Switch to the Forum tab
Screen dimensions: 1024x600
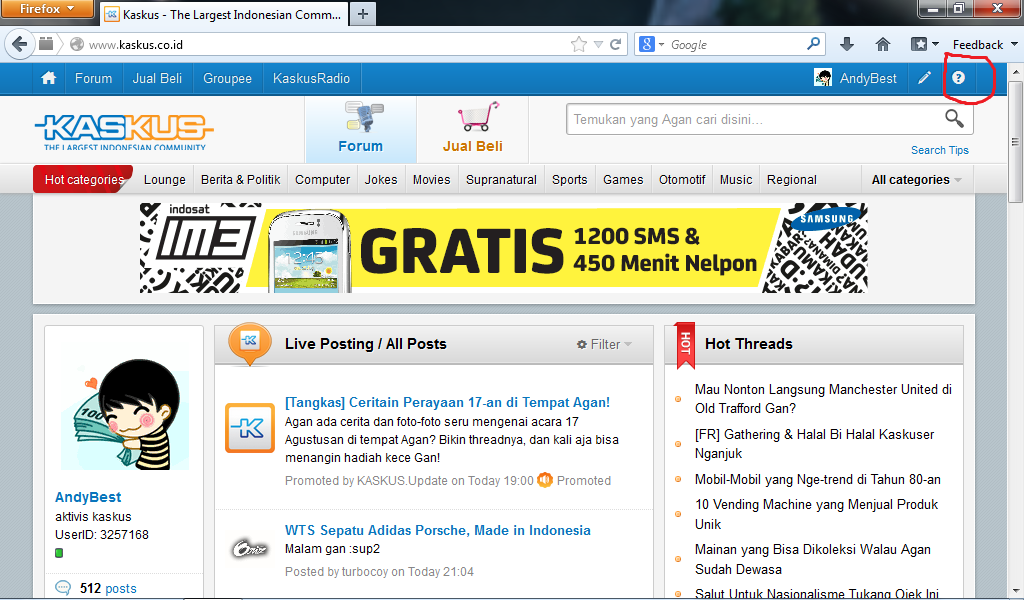pyautogui.click(x=360, y=129)
